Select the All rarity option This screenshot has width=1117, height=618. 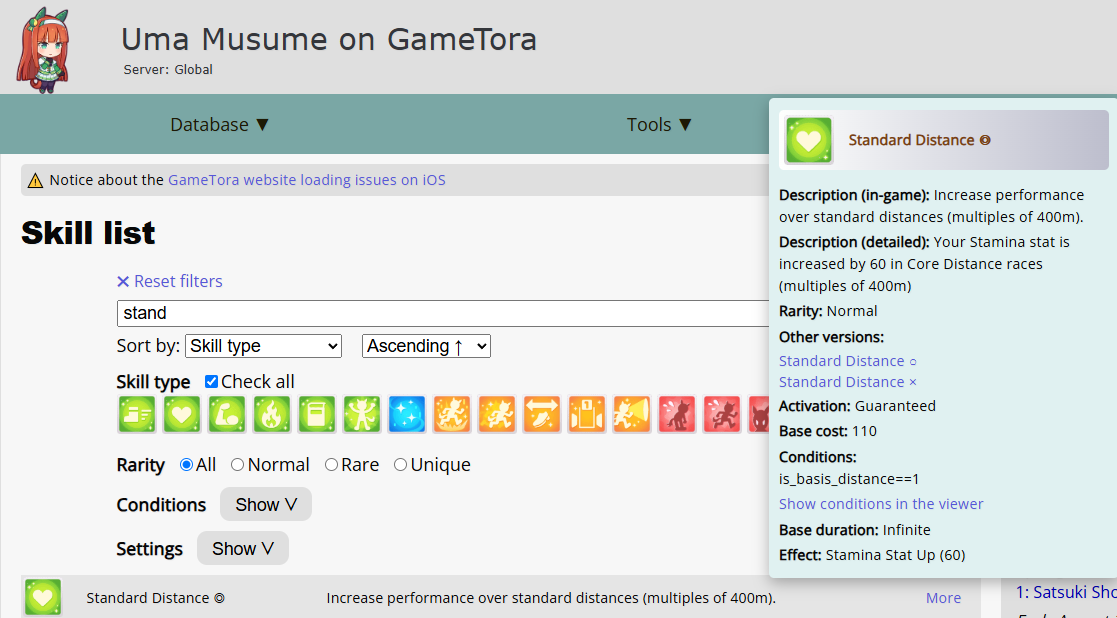pyautogui.click(x=187, y=465)
